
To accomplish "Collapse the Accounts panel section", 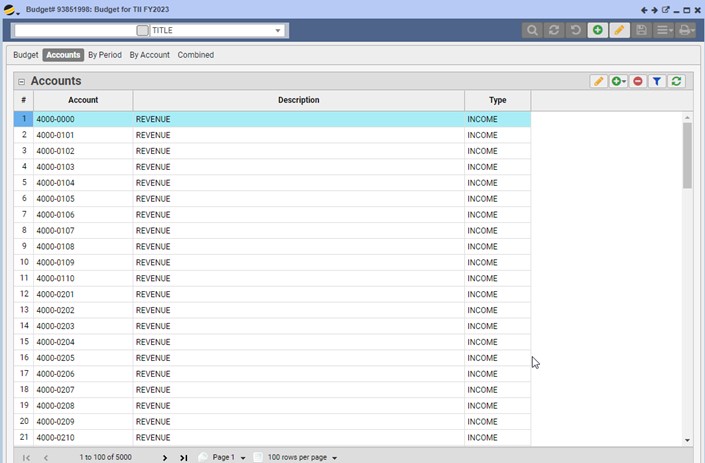I will pos(22,82).
